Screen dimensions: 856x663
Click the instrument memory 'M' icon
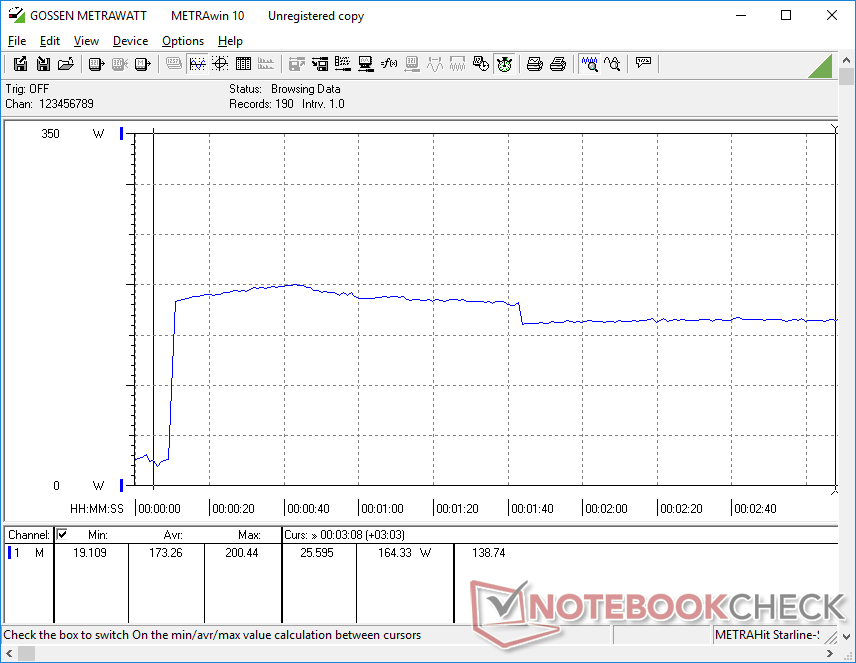tap(142, 64)
